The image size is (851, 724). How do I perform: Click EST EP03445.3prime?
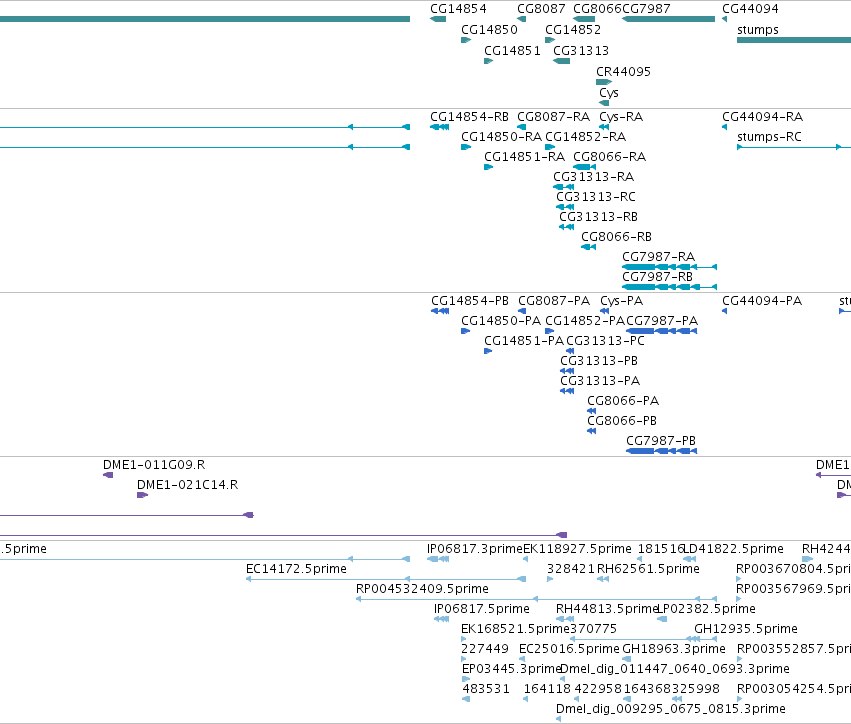click(x=511, y=669)
